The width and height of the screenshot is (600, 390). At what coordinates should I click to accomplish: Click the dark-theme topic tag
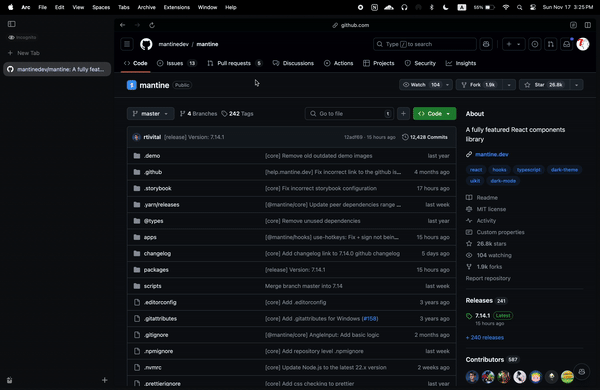point(564,170)
